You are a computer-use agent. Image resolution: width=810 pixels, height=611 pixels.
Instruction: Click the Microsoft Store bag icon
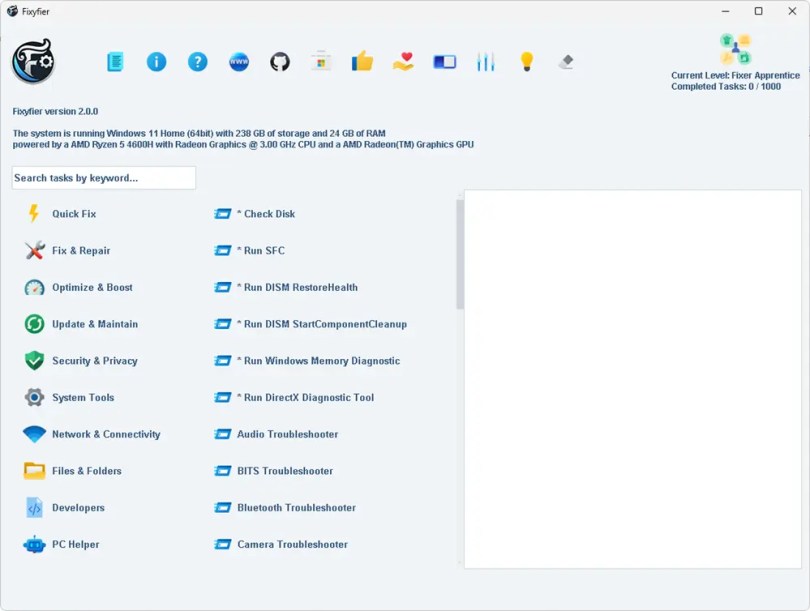click(321, 61)
